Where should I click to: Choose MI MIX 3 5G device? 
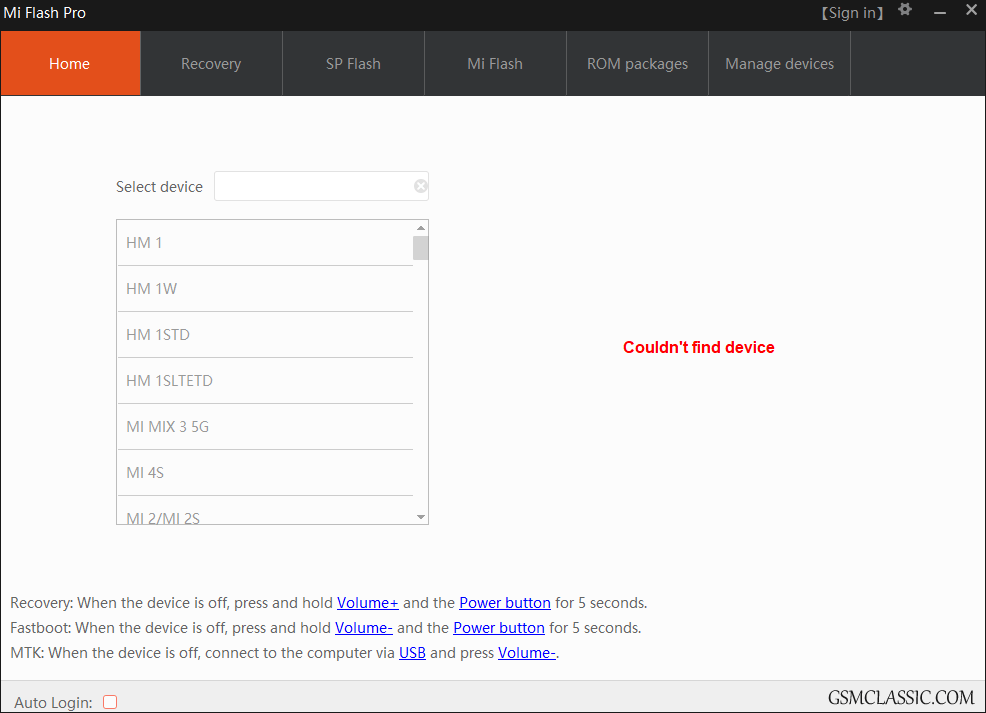265,427
